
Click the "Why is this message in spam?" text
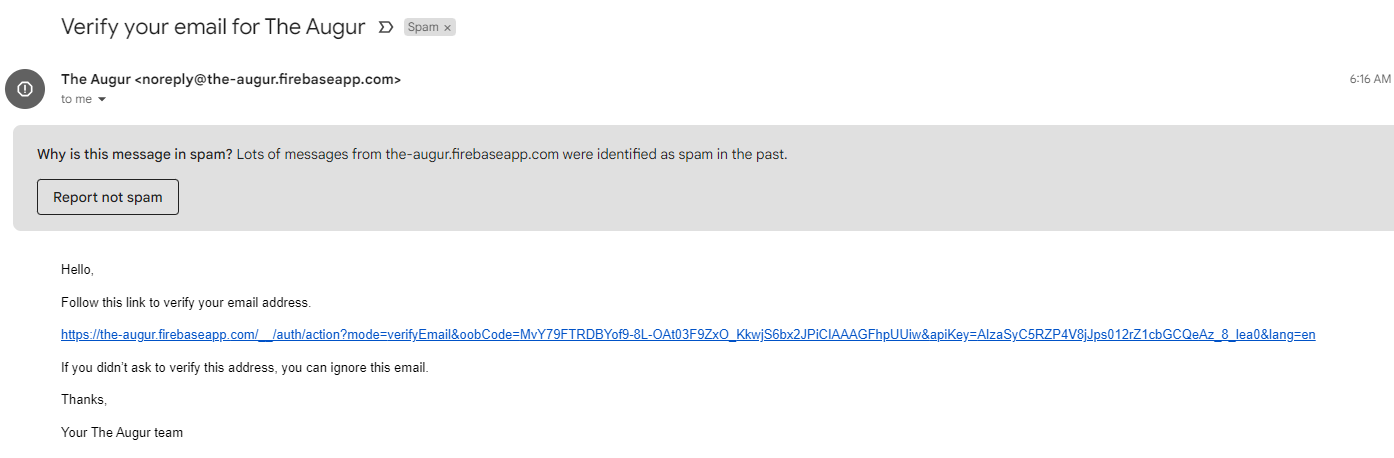135,154
